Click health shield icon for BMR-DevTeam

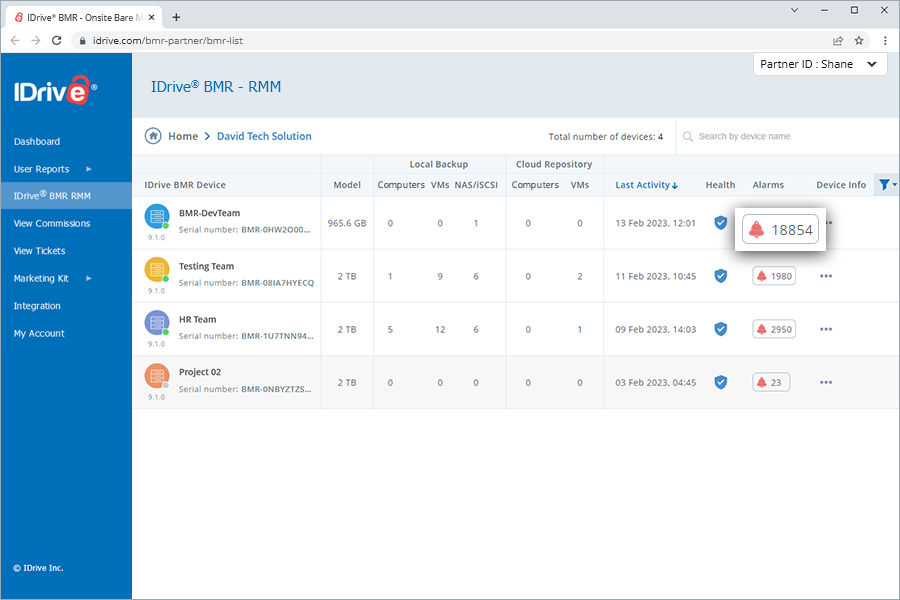(x=720, y=223)
